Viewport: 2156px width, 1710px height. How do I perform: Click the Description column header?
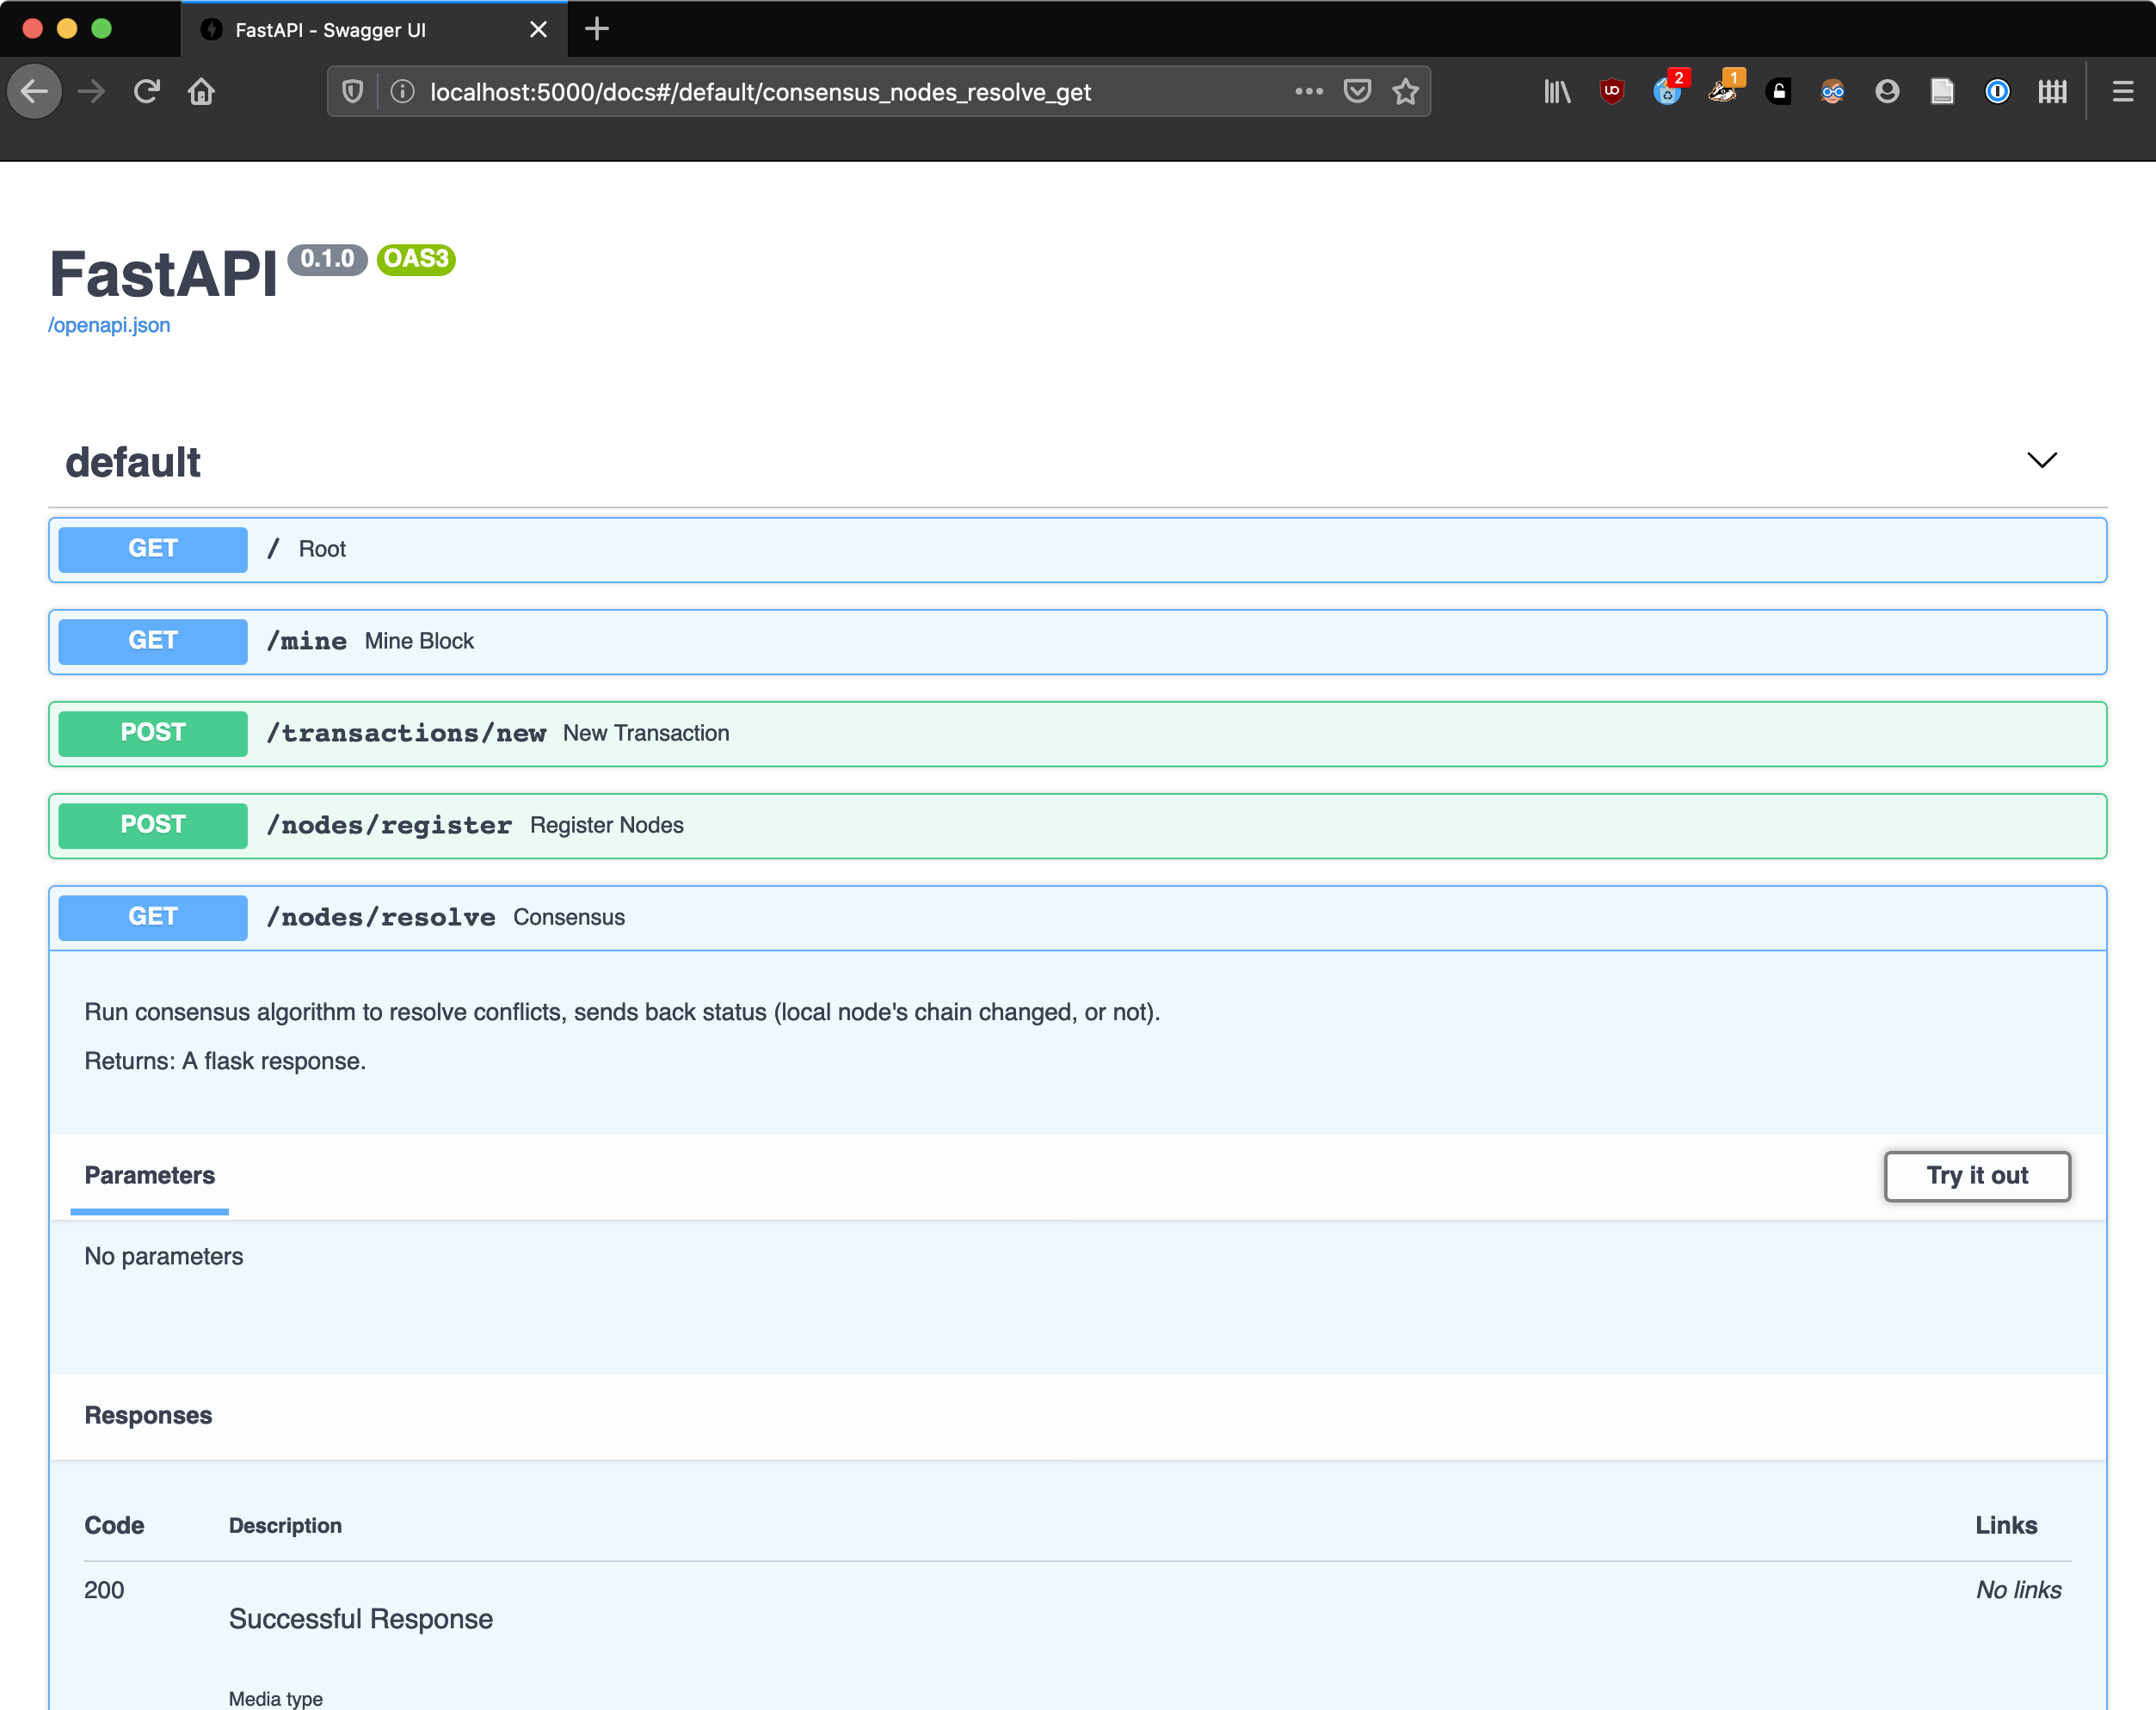click(285, 1525)
